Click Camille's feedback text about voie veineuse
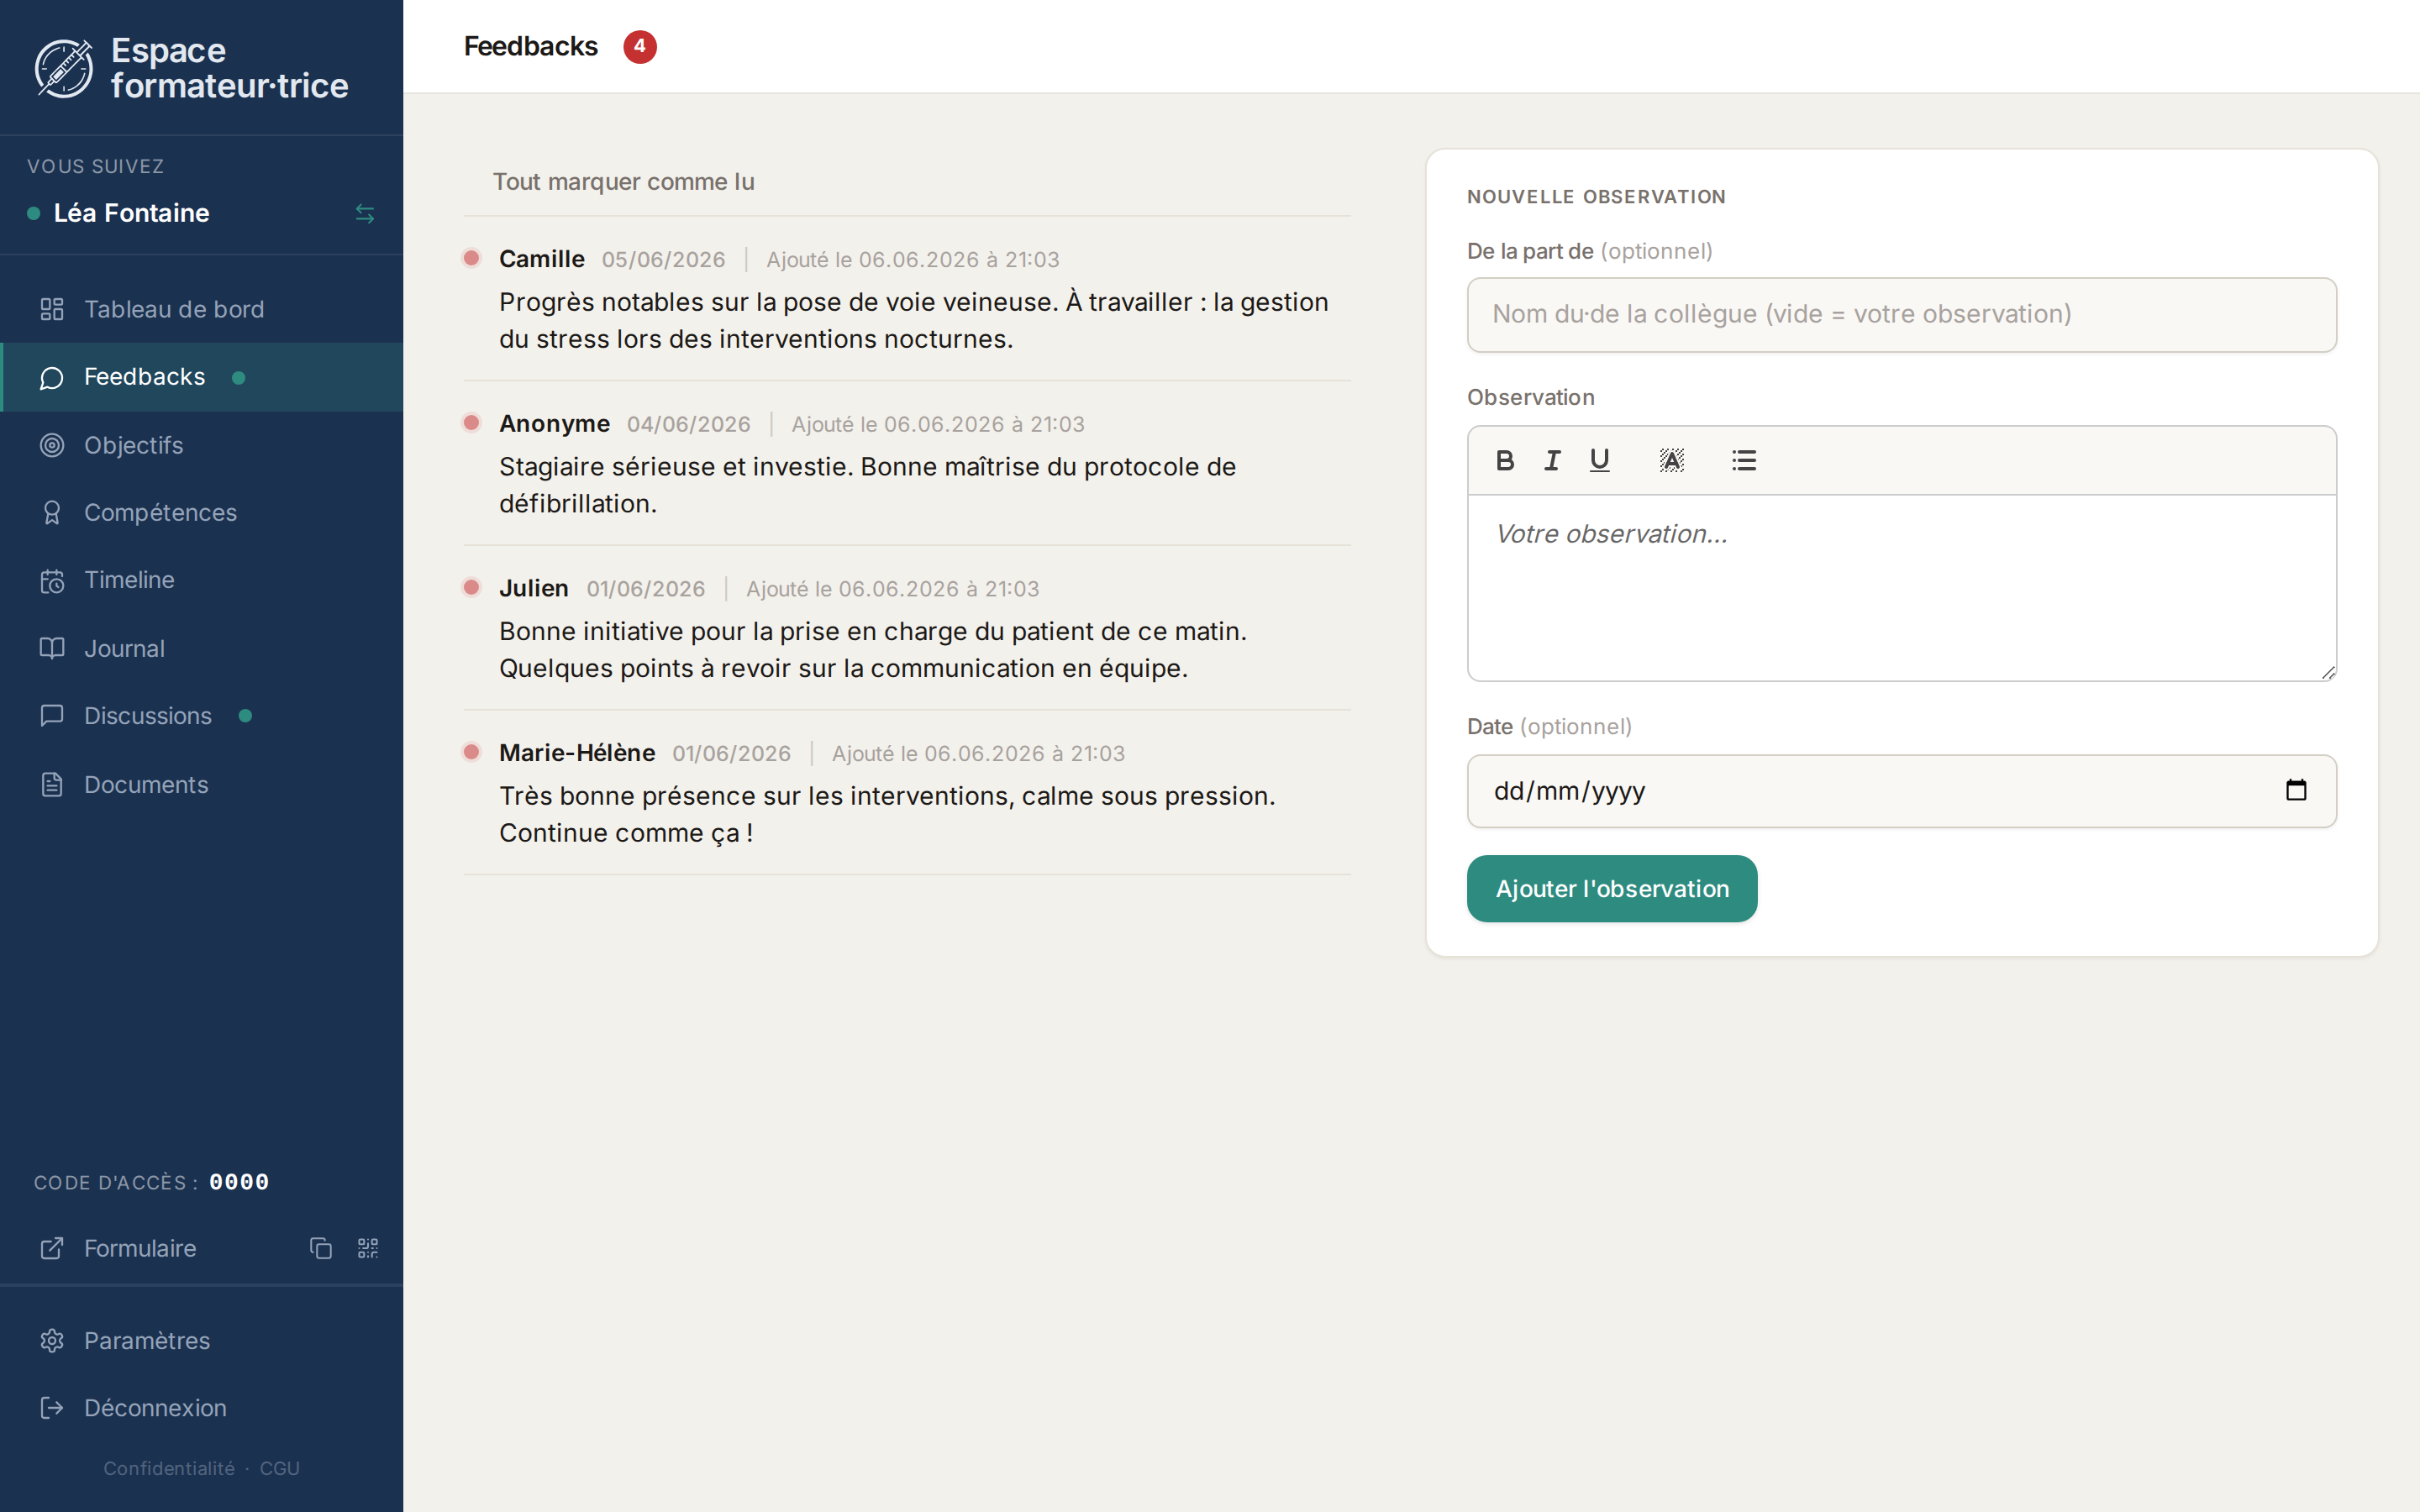The image size is (2420, 1512). (913, 320)
